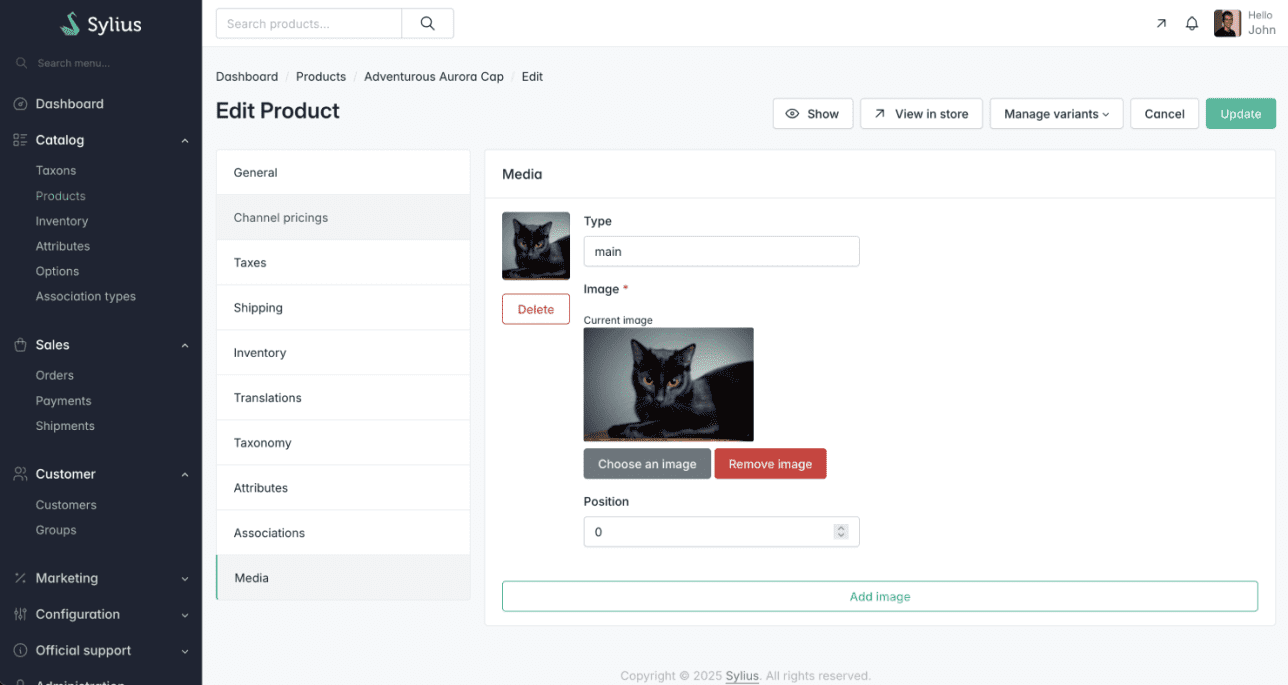Viewport: 1288px width, 685px height.
Task: Open Options in sidebar
Action: [x=57, y=271]
